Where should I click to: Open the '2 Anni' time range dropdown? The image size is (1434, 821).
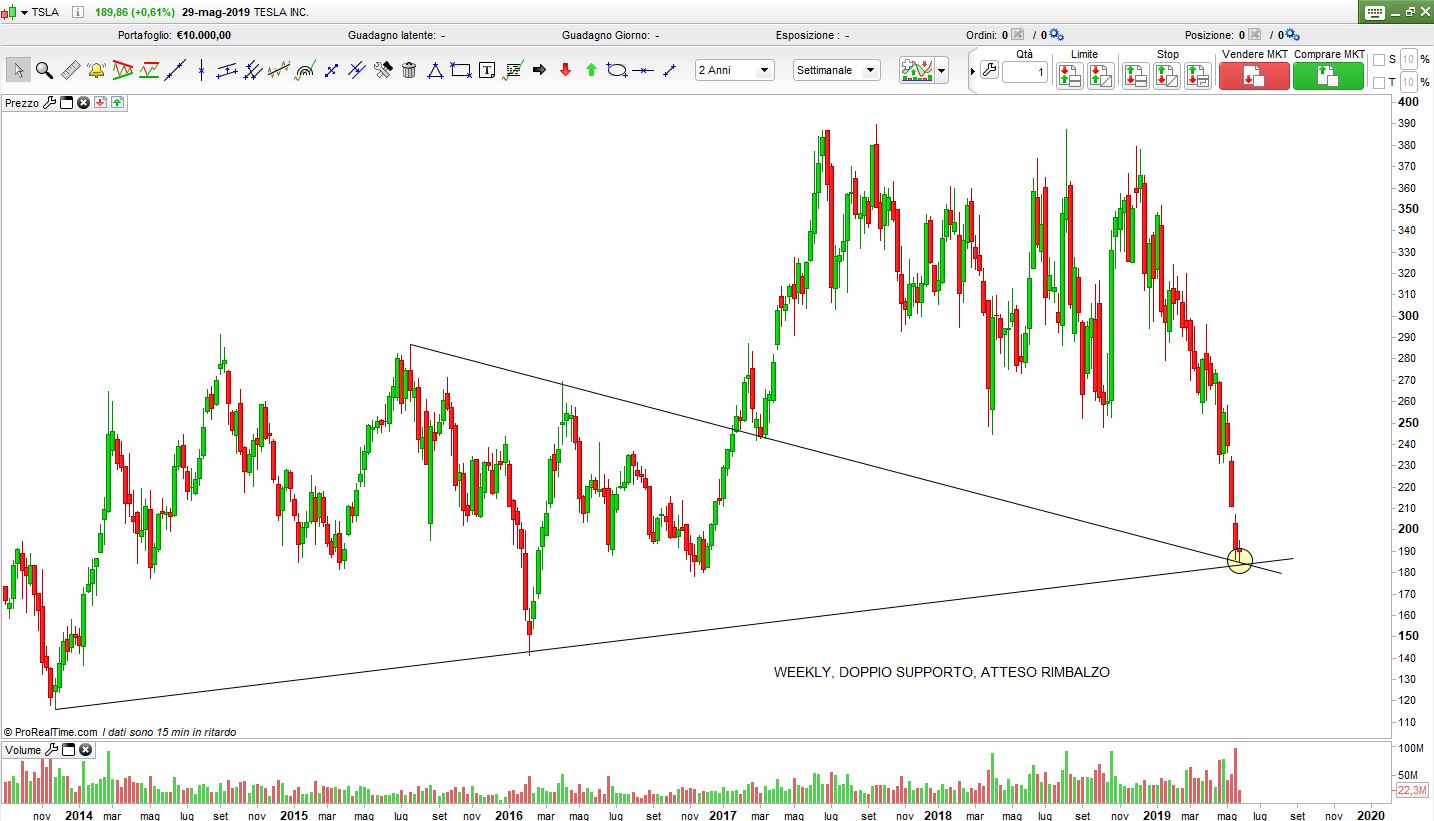point(735,70)
